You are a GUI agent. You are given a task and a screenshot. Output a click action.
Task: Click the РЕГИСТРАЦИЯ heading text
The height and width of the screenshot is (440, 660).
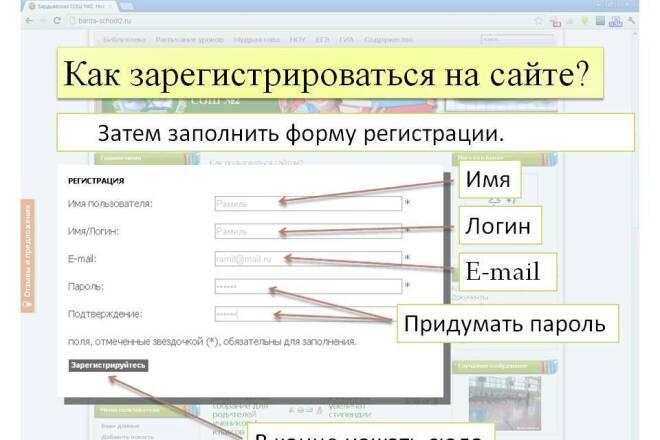click(96, 181)
